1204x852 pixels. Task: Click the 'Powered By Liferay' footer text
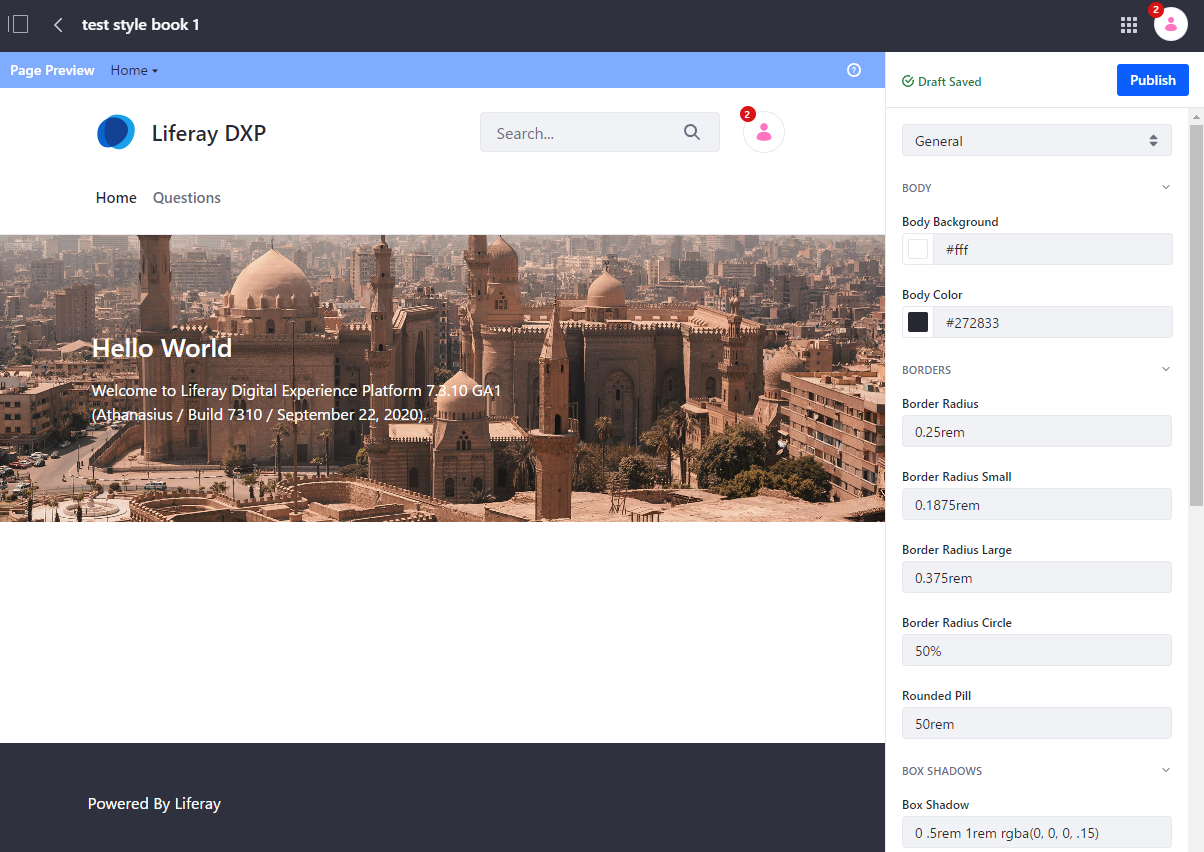(154, 803)
